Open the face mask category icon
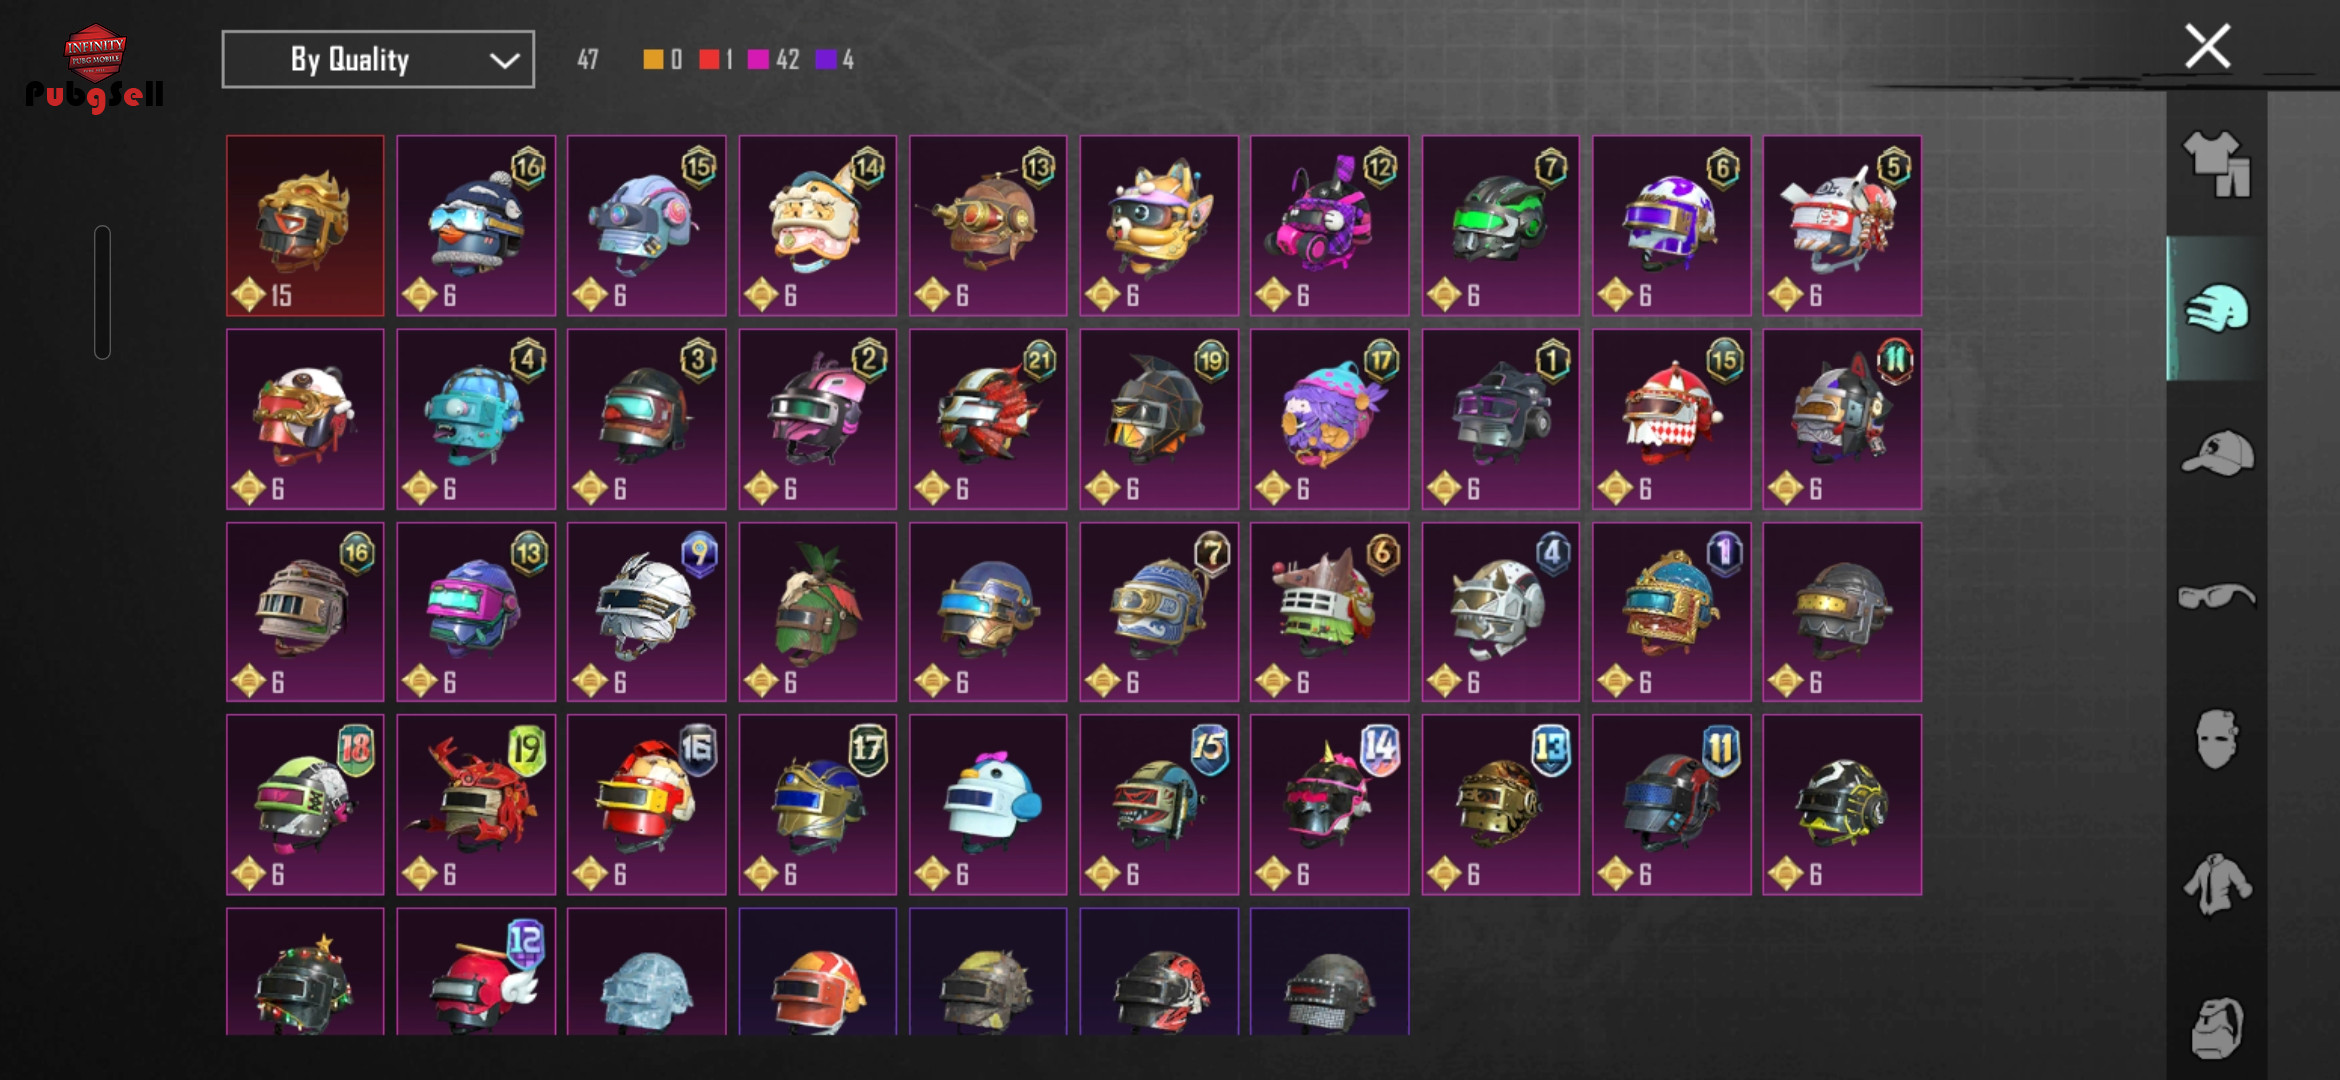This screenshot has height=1080, width=2340. 2216,739
